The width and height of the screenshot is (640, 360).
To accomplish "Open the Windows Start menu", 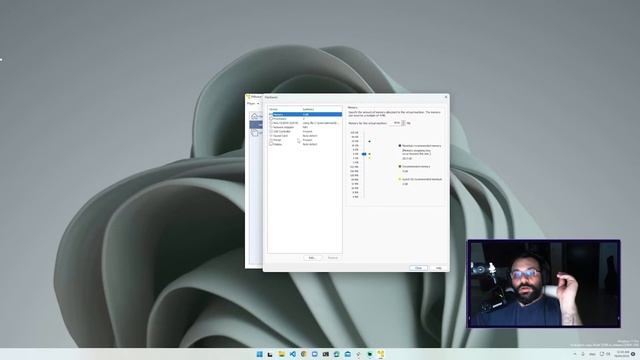I will coord(259,354).
